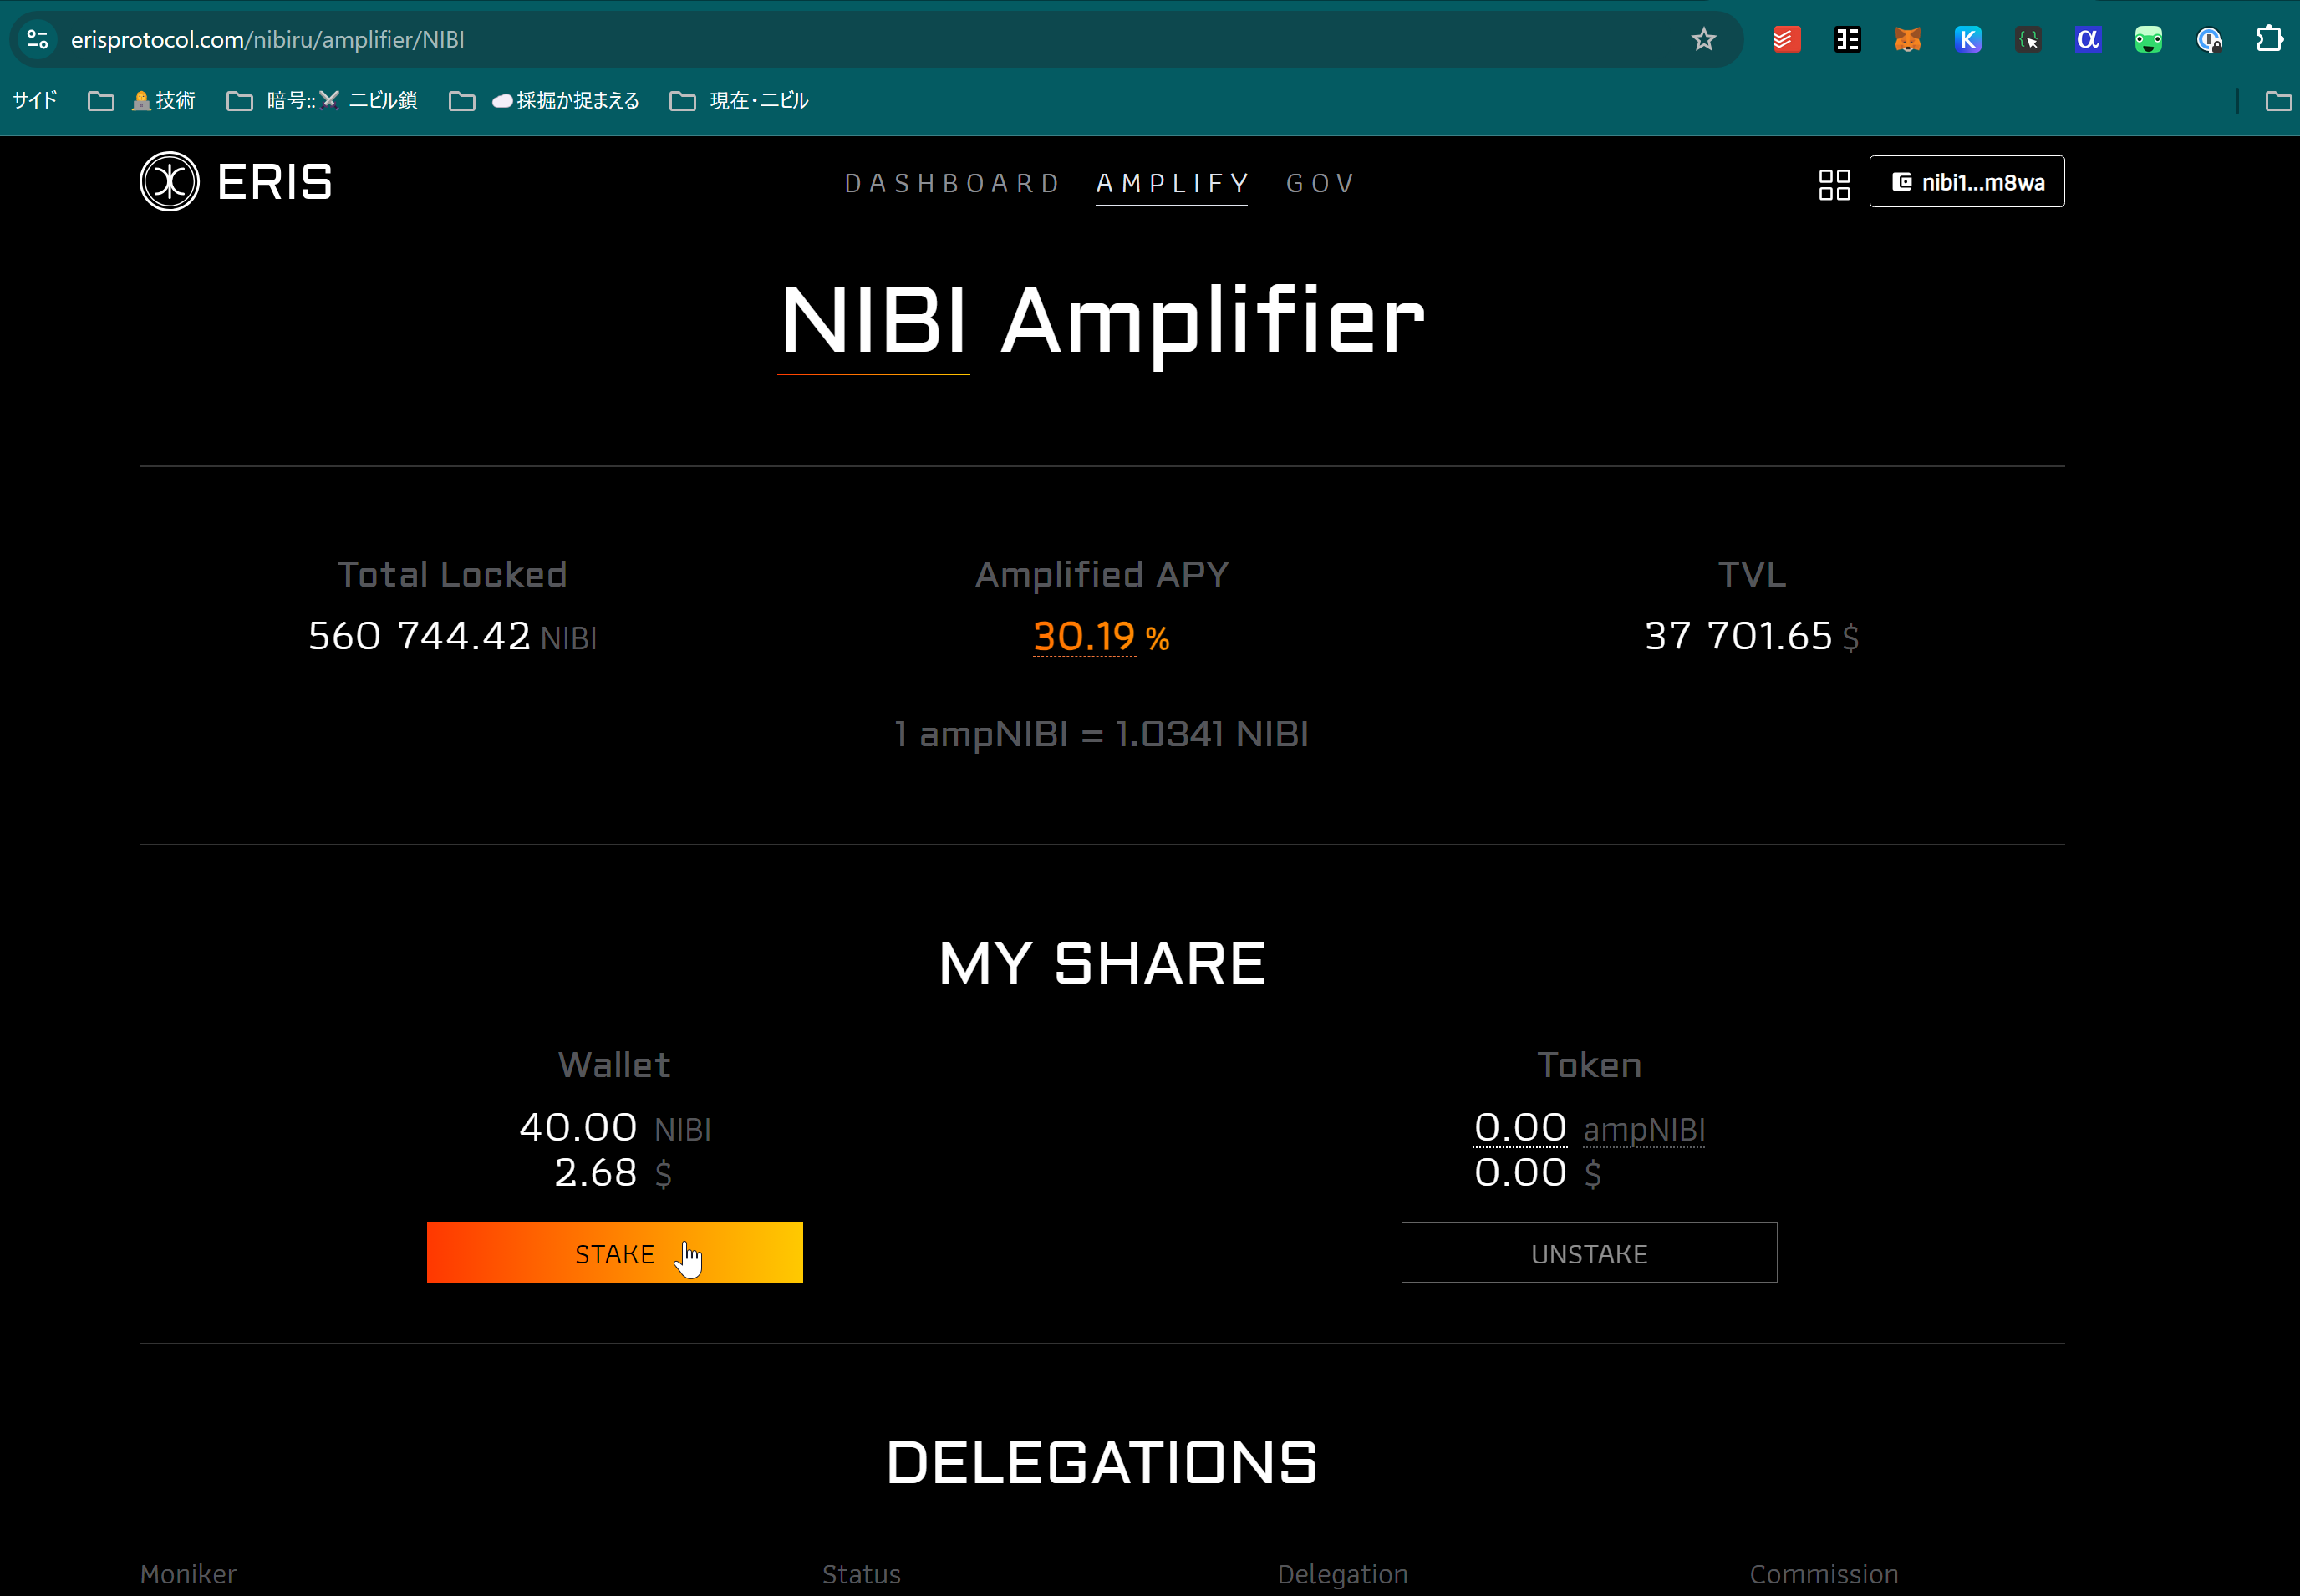This screenshot has height=1596, width=2300.
Task: Click the alpha symbol extension
Action: coord(2087,40)
